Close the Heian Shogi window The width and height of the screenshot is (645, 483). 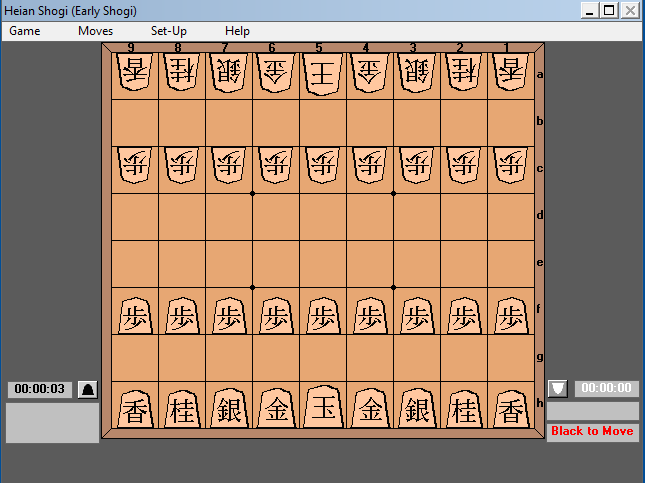(x=630, y=11)
